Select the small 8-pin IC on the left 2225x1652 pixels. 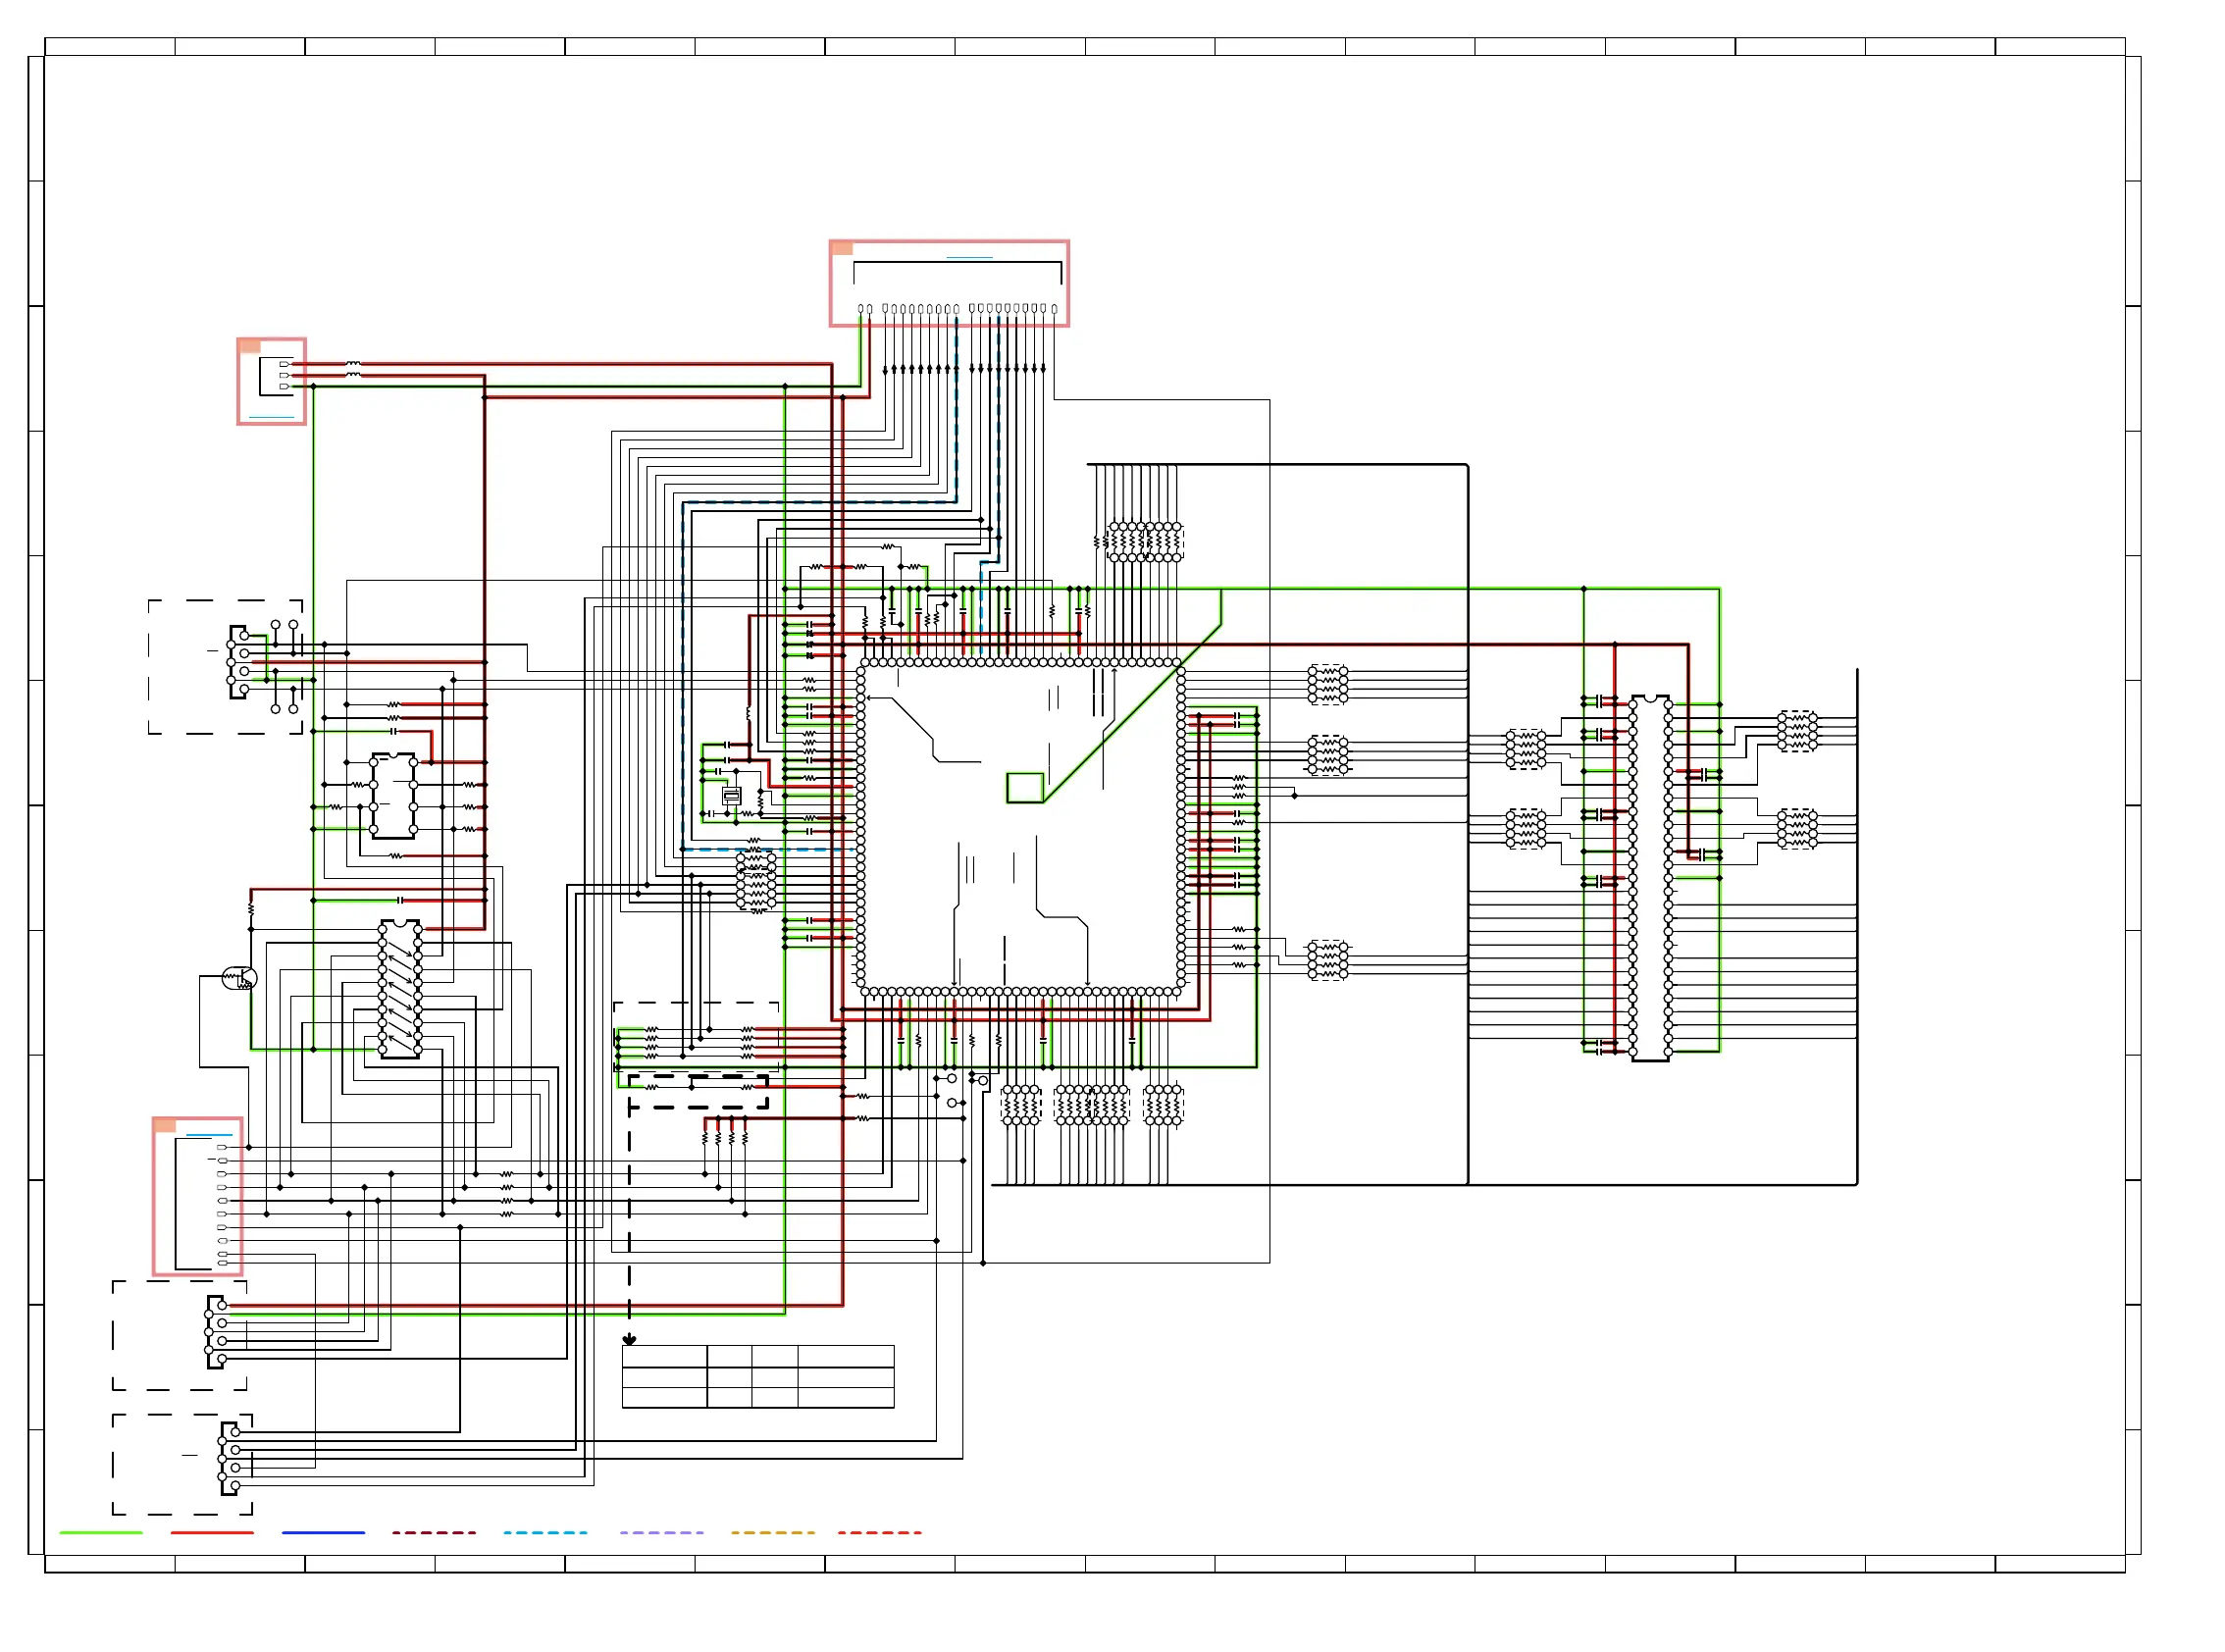click(393, 796)
